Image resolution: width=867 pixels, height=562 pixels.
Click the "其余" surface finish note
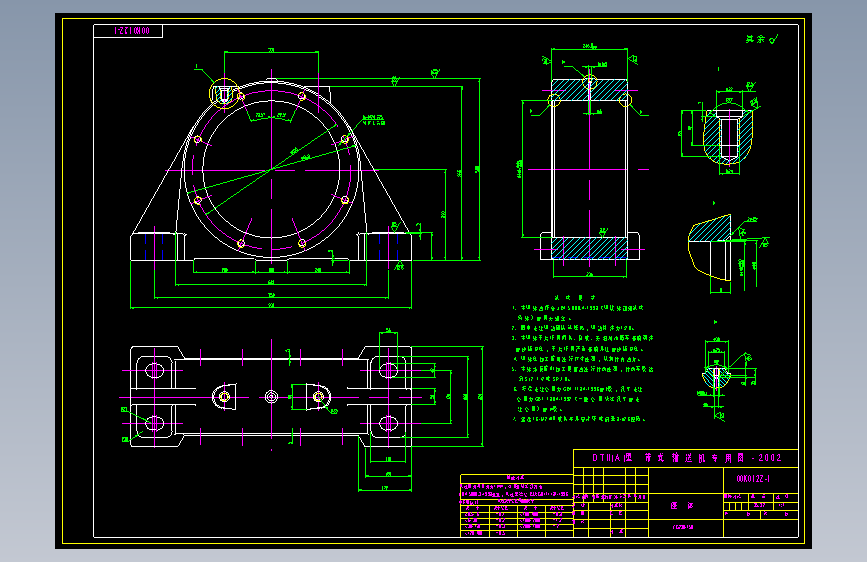coord(762,39)
